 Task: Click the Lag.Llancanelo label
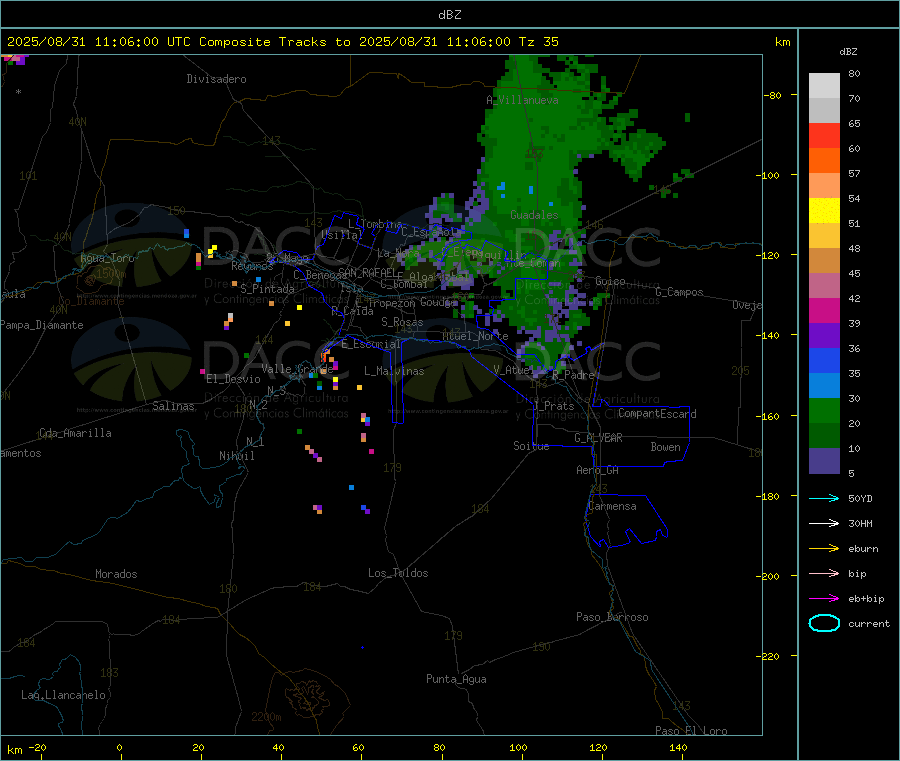coord(64,696)
